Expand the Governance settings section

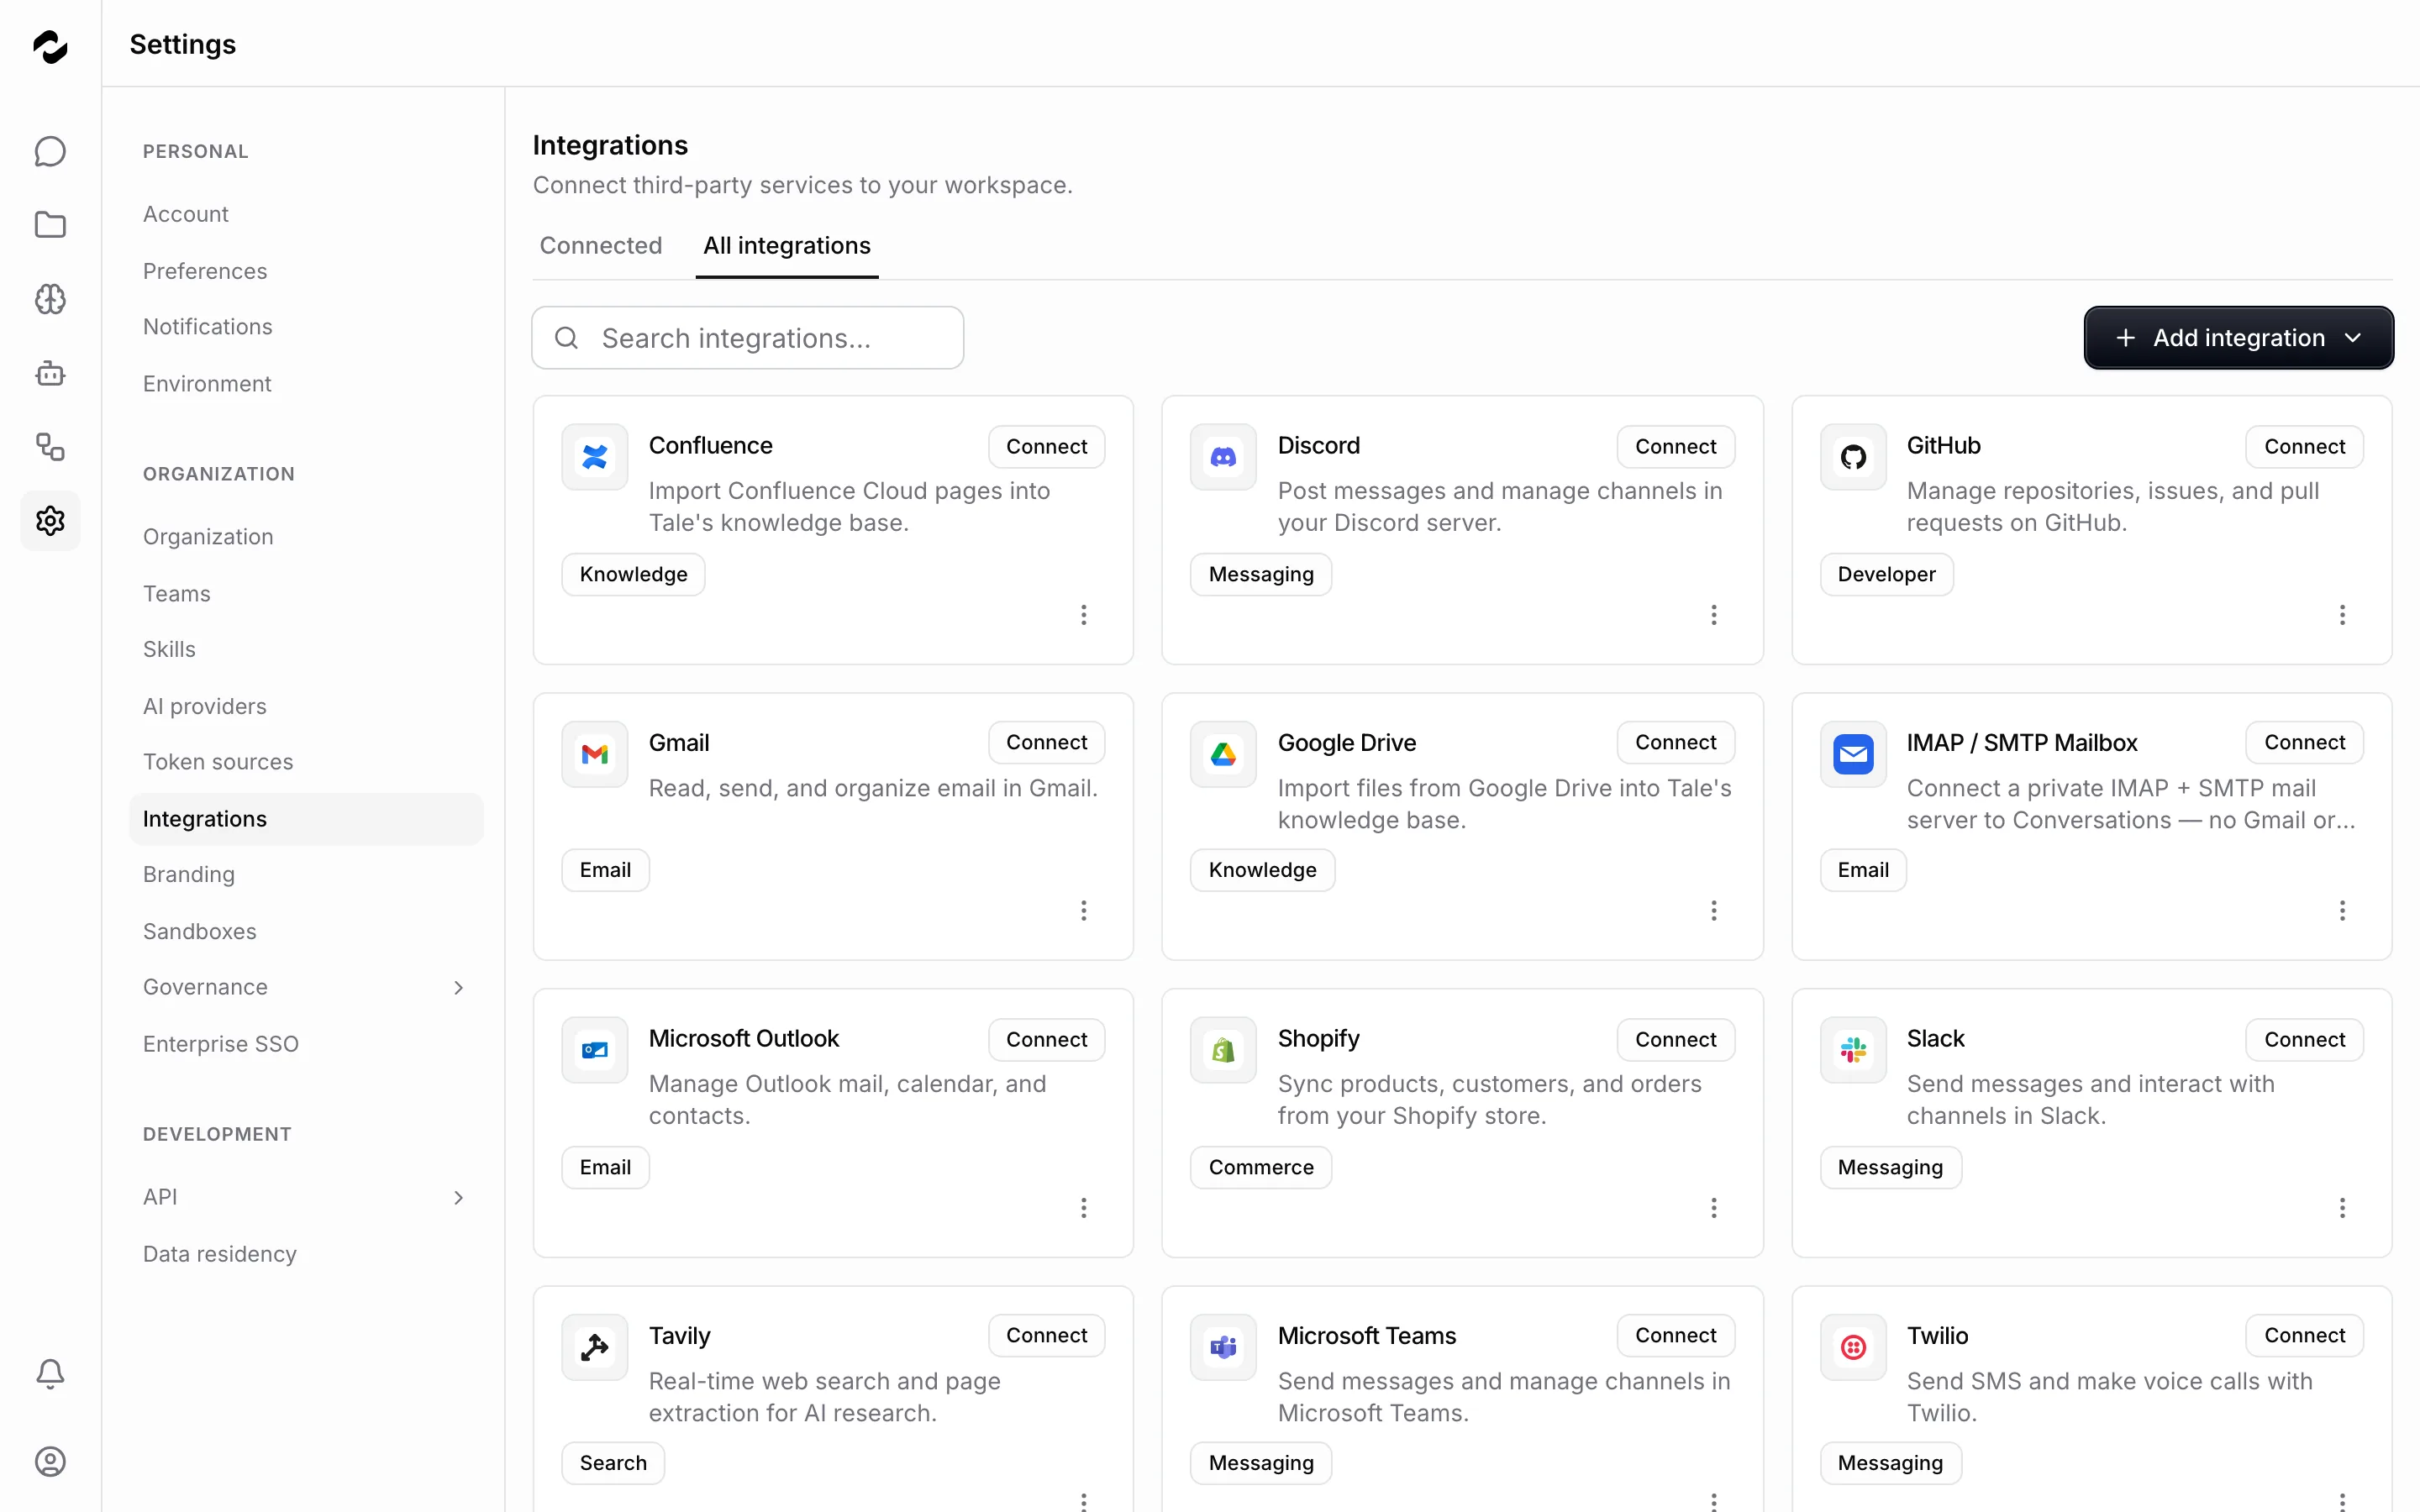306,987
